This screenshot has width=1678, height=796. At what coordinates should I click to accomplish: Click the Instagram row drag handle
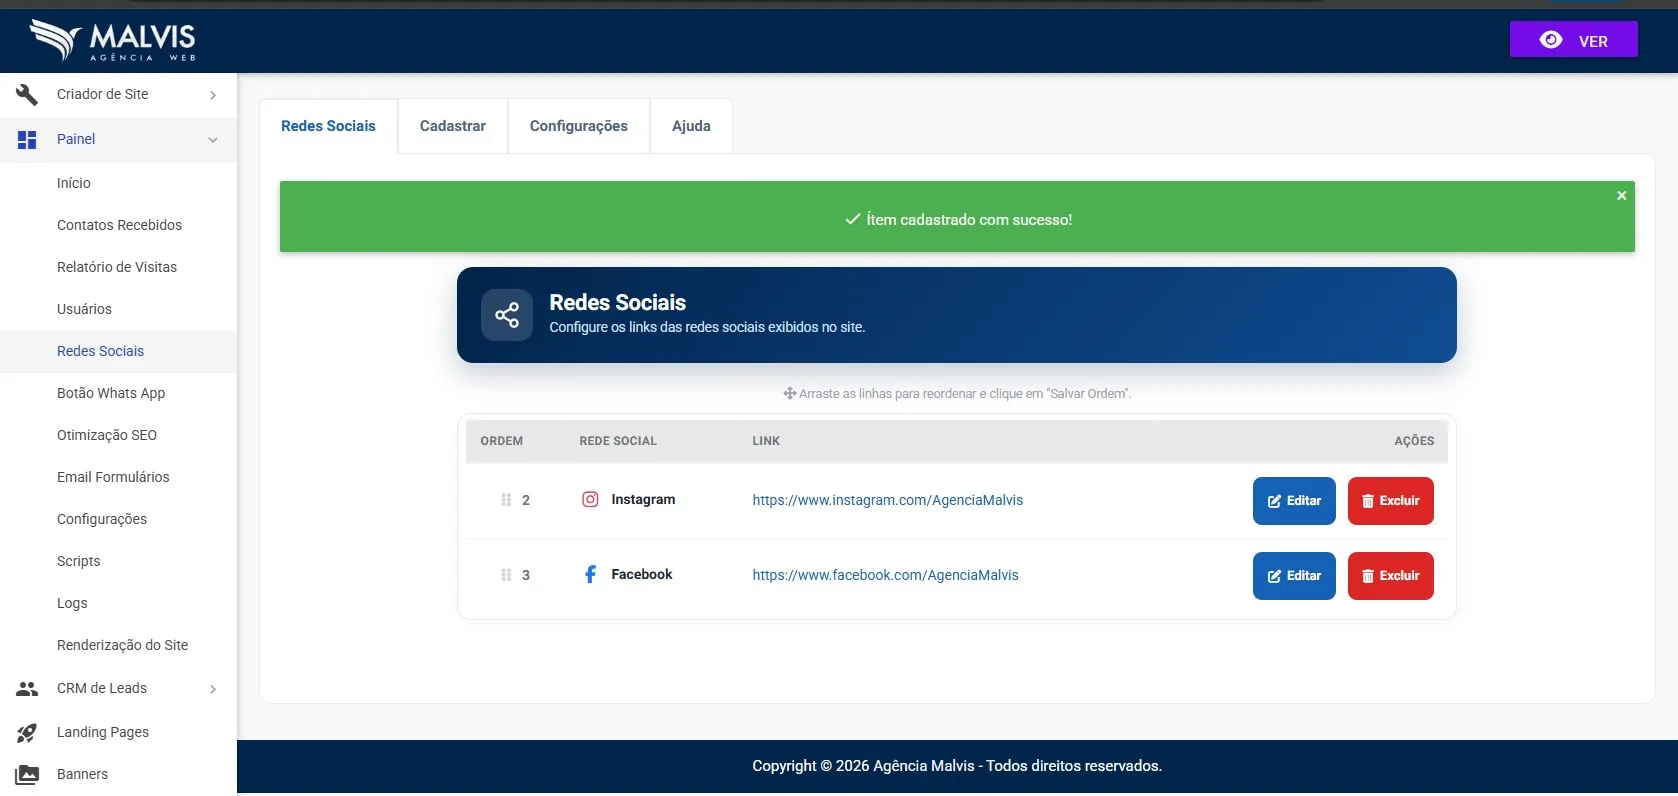[506, 500]
